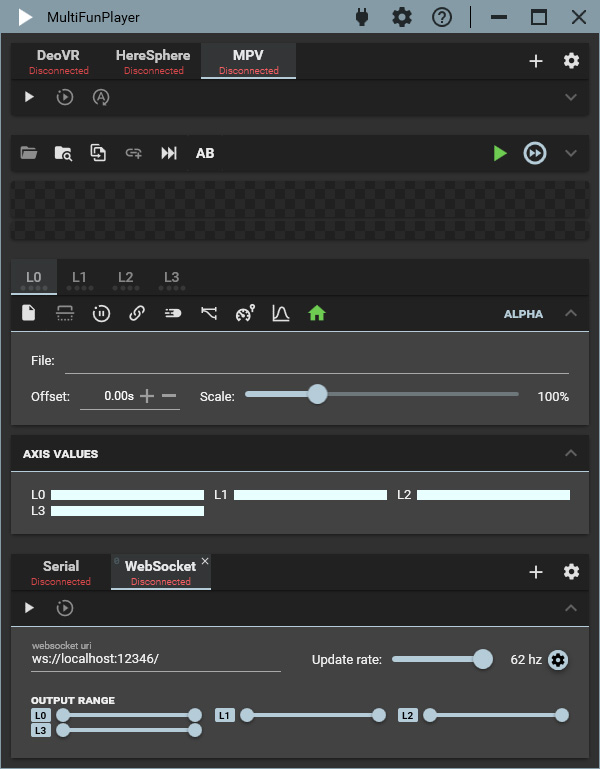Click the script file document icon

[29, 313]
